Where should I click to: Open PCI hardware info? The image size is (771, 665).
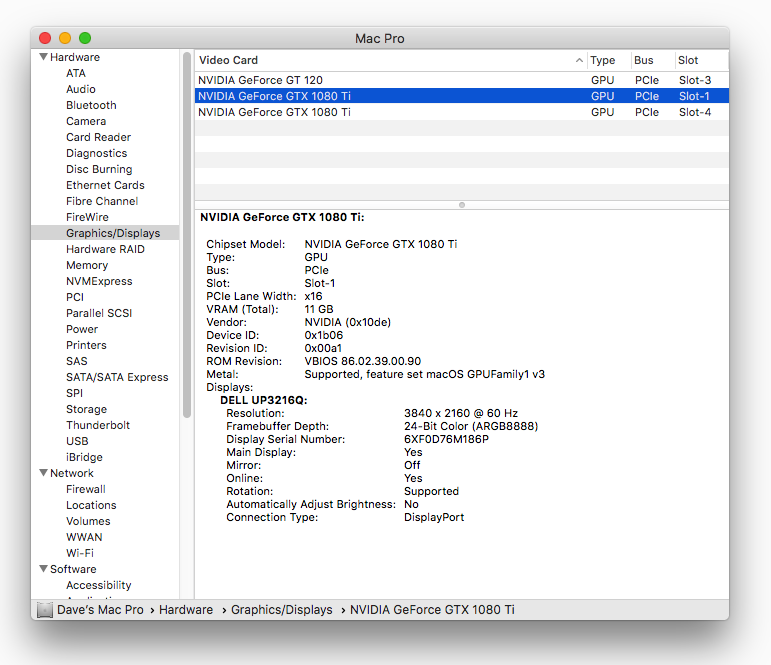coord(75,297)
